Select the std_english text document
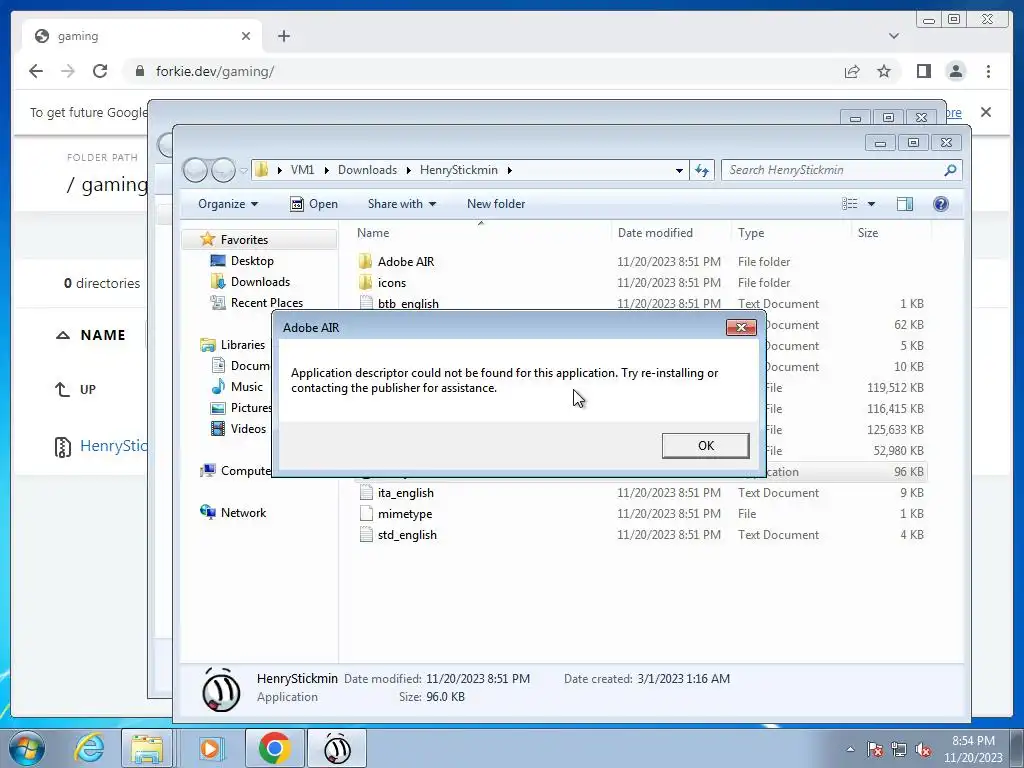 pos(407,534)
